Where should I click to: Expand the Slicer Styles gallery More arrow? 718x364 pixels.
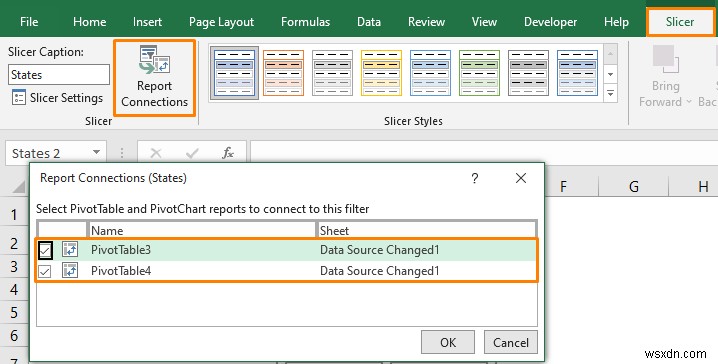610,93
